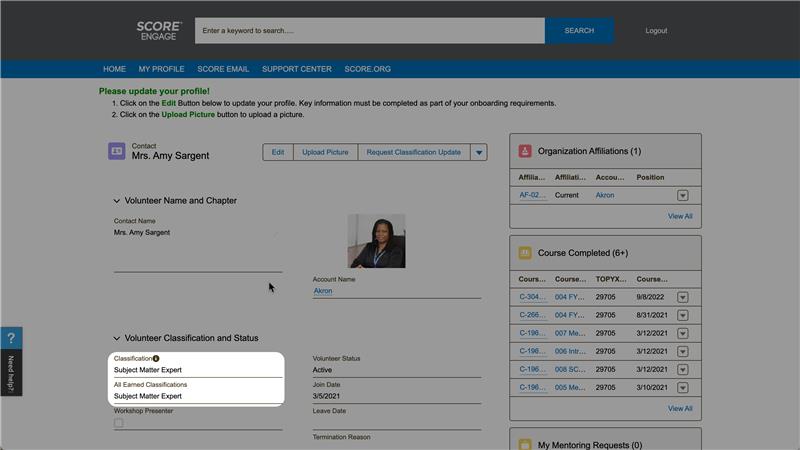
Task: Open the Need help question mark widget
Action: 11,339
